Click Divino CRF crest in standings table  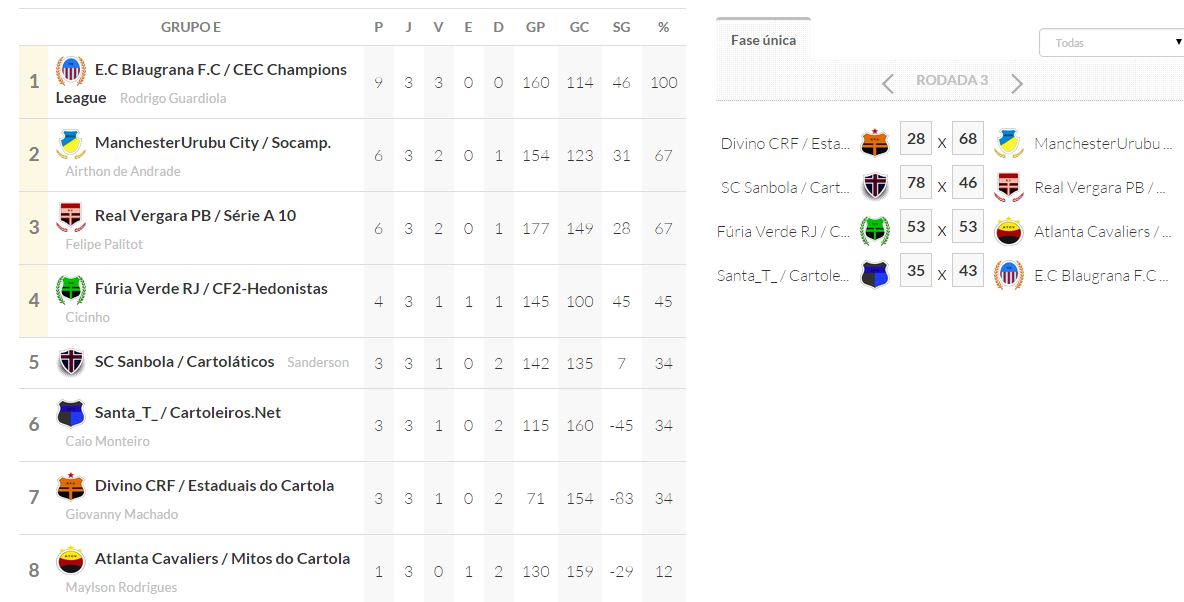coord(71,486)
